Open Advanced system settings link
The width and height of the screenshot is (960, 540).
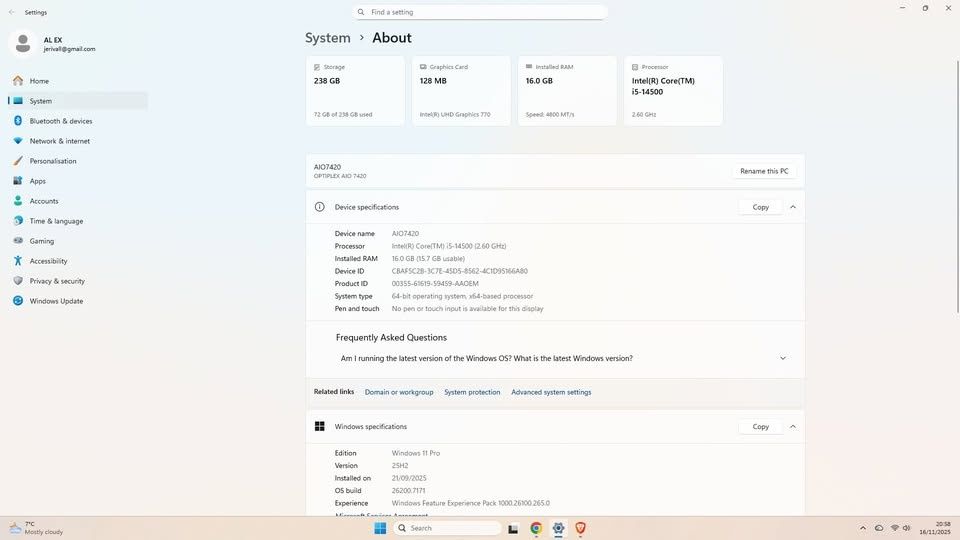(x=551, y=392)
